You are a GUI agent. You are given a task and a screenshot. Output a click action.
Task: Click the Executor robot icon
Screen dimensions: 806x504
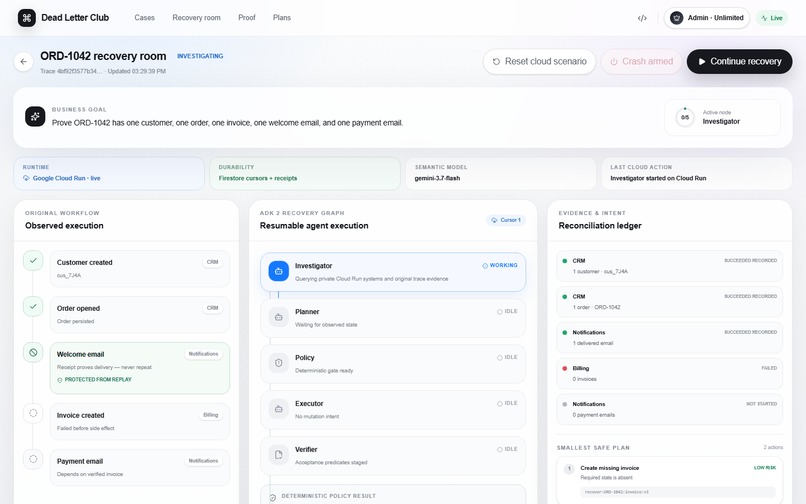[279, 409]
